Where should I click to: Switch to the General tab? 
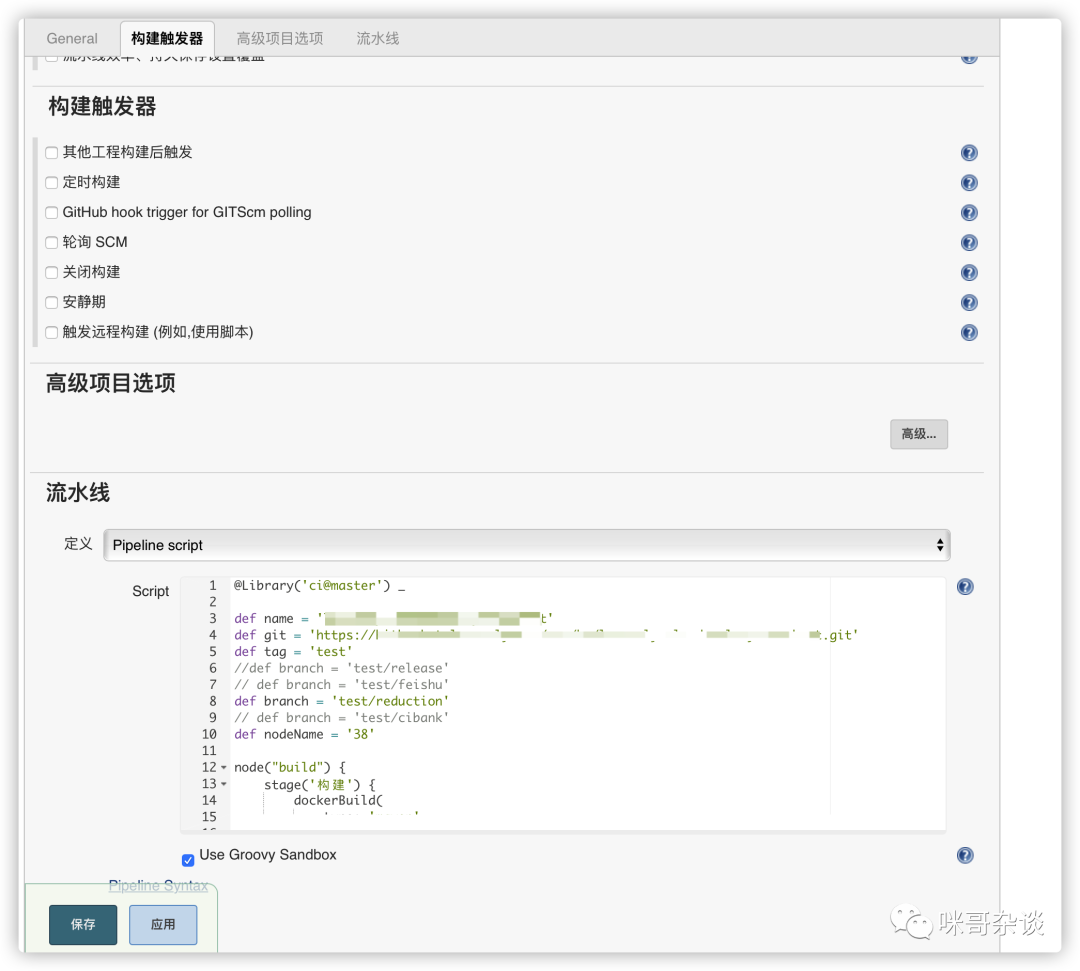click(x=72, y=39)
